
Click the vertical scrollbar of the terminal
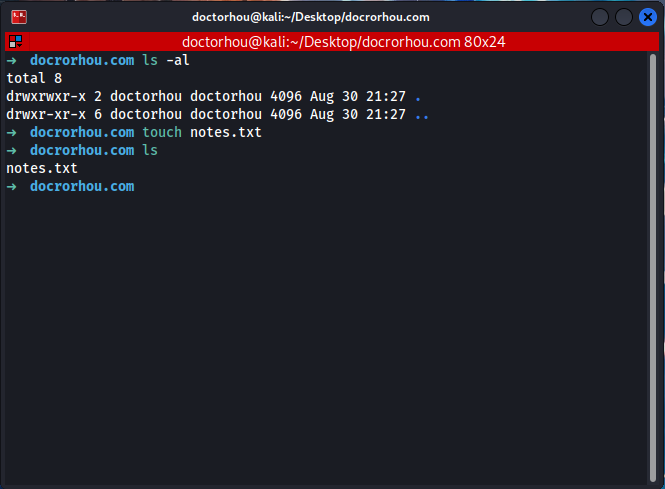[653, 268]
